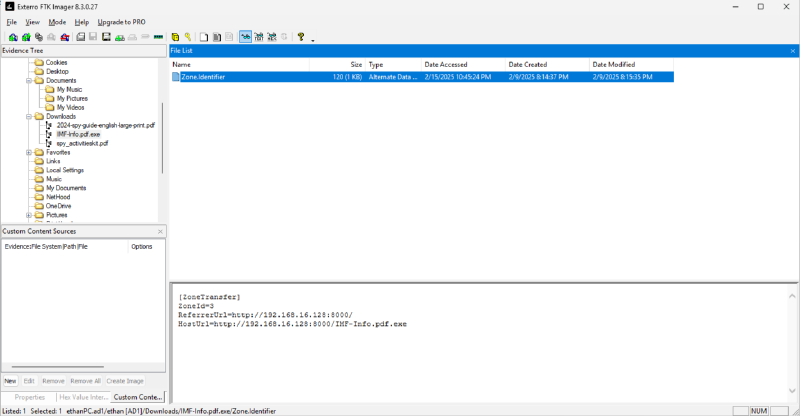Select IMF-Info.pdf.exe in Evidence Tree
This screenshot has width=800, height=416.
click(x=78, y=134)
